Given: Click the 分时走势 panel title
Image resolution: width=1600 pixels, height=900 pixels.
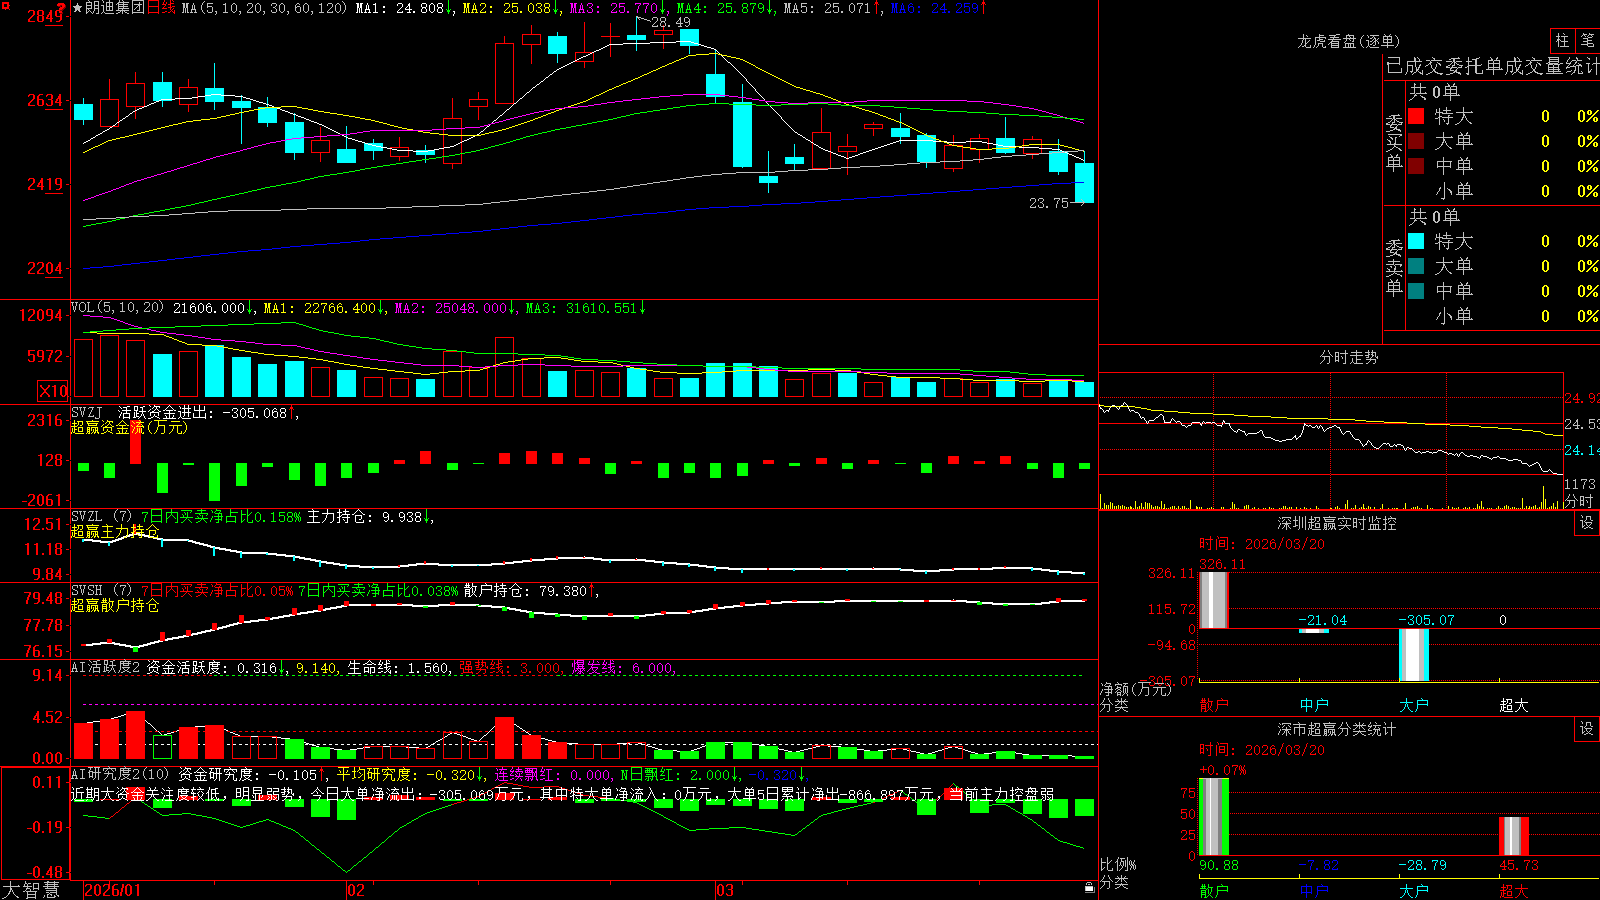Looking at the screenshot, I should [x=1349, y=357].
